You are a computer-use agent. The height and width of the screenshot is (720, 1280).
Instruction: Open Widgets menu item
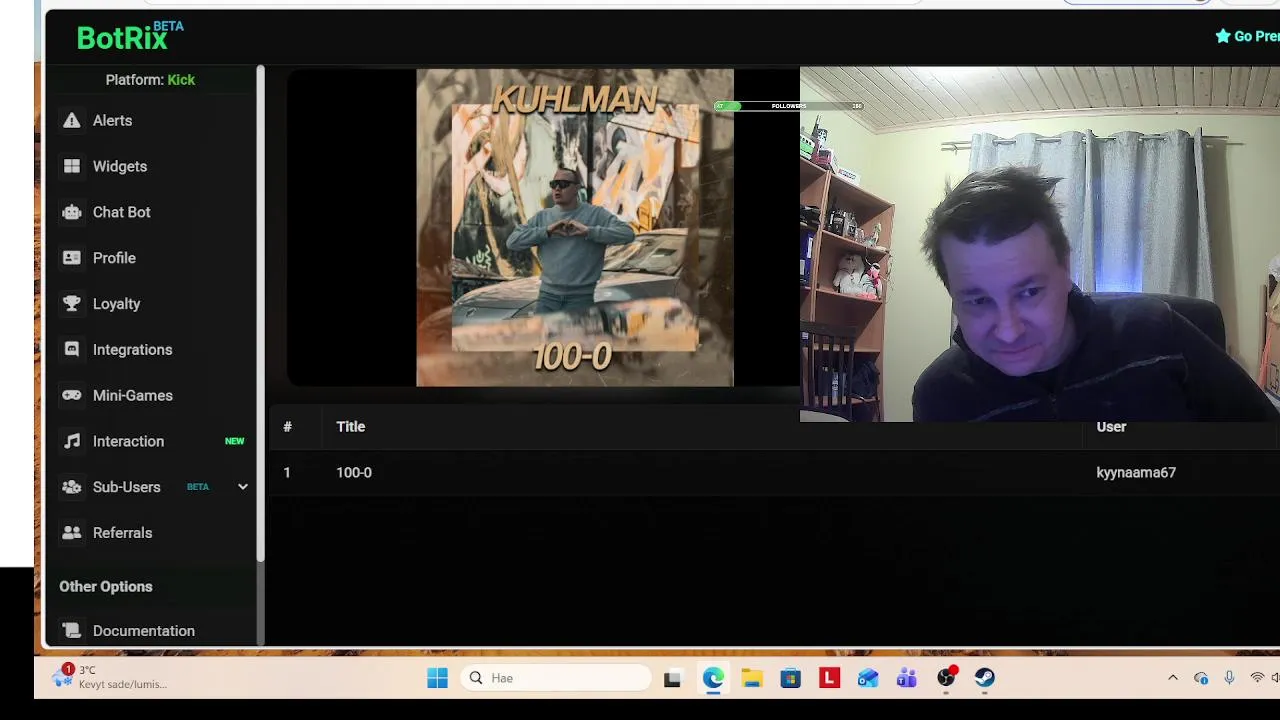tap(120, 166)
